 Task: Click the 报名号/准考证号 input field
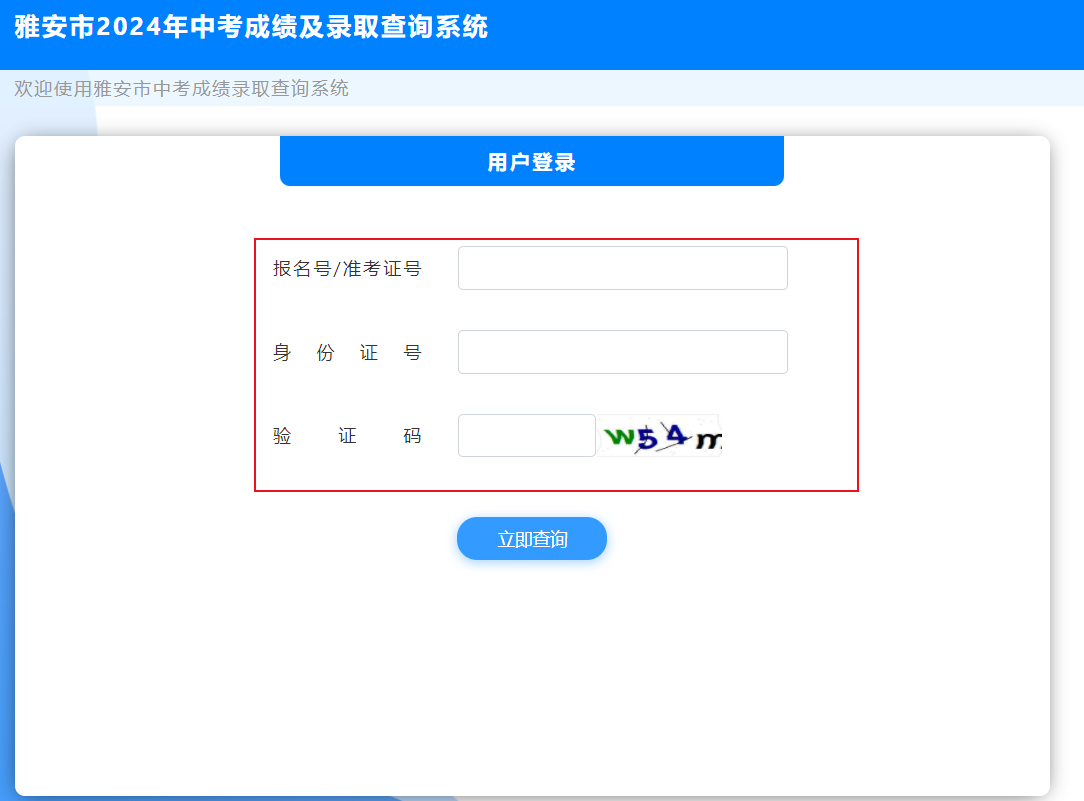pyautogui.click(x=622, y=268)
